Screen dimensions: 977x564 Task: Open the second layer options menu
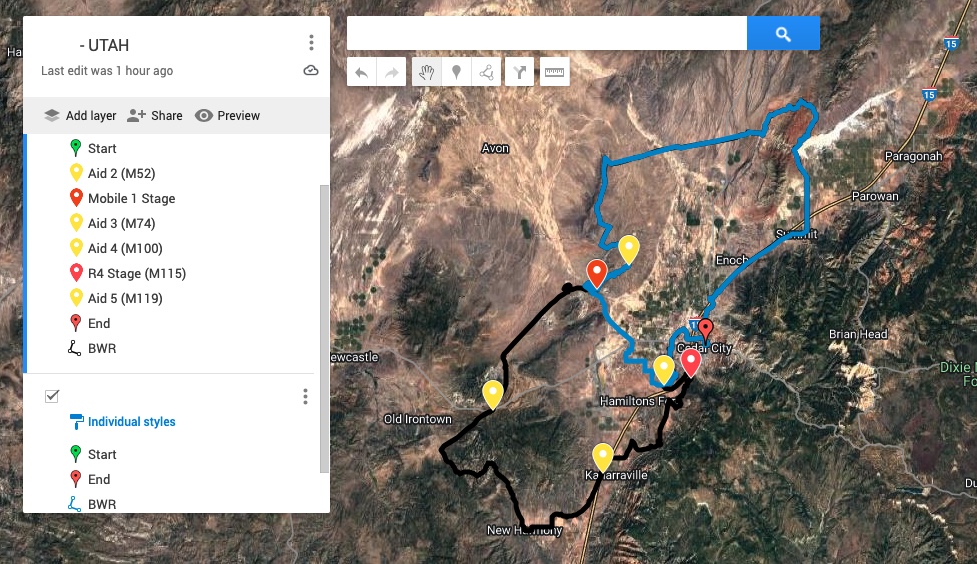305,396
